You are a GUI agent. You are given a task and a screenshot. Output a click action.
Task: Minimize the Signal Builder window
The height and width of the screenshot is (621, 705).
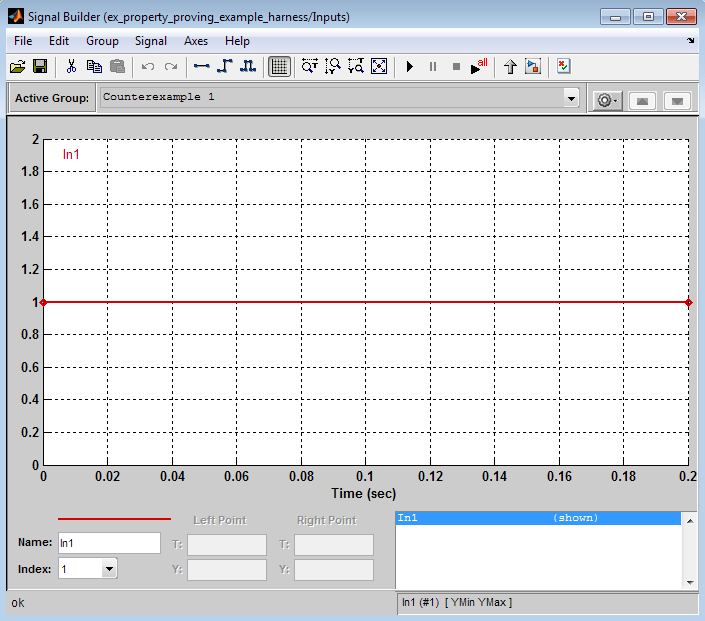tap(615, 17)
